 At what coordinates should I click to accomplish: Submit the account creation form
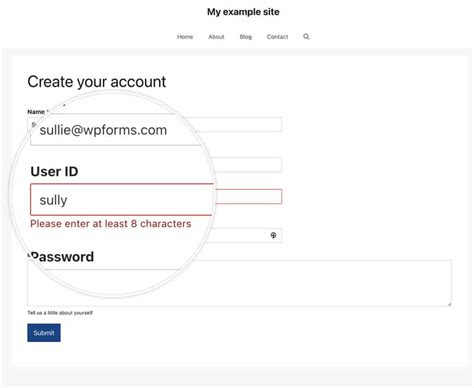(44, 333)
